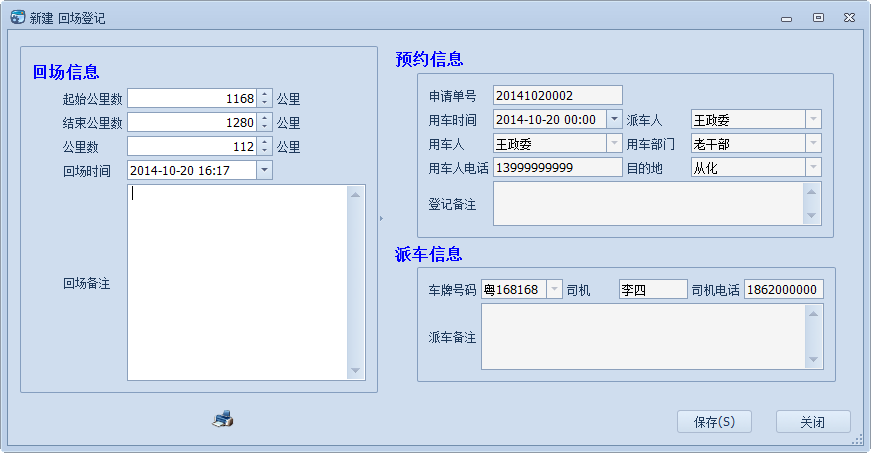871x453 pixels.
Task: Open the 目的地 dropdown
Action: tap(813, 167)
